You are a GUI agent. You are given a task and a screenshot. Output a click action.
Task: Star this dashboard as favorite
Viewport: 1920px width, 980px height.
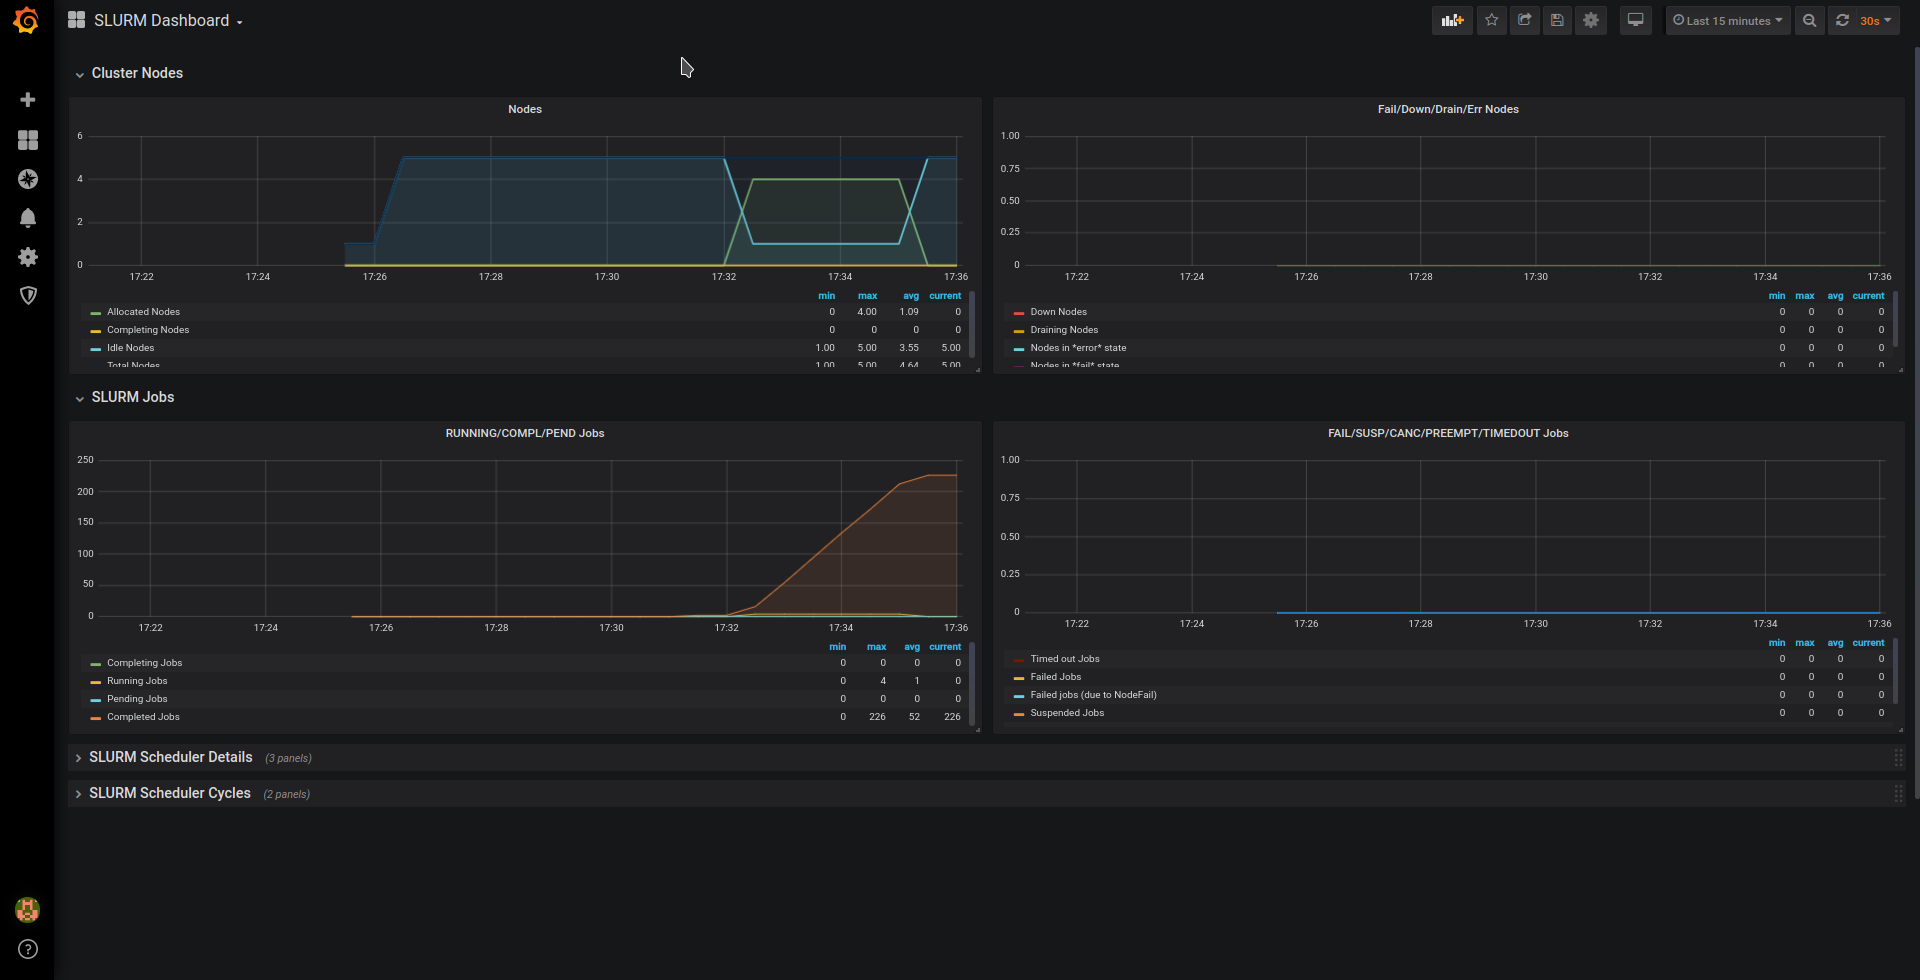tap(1491, 21)
